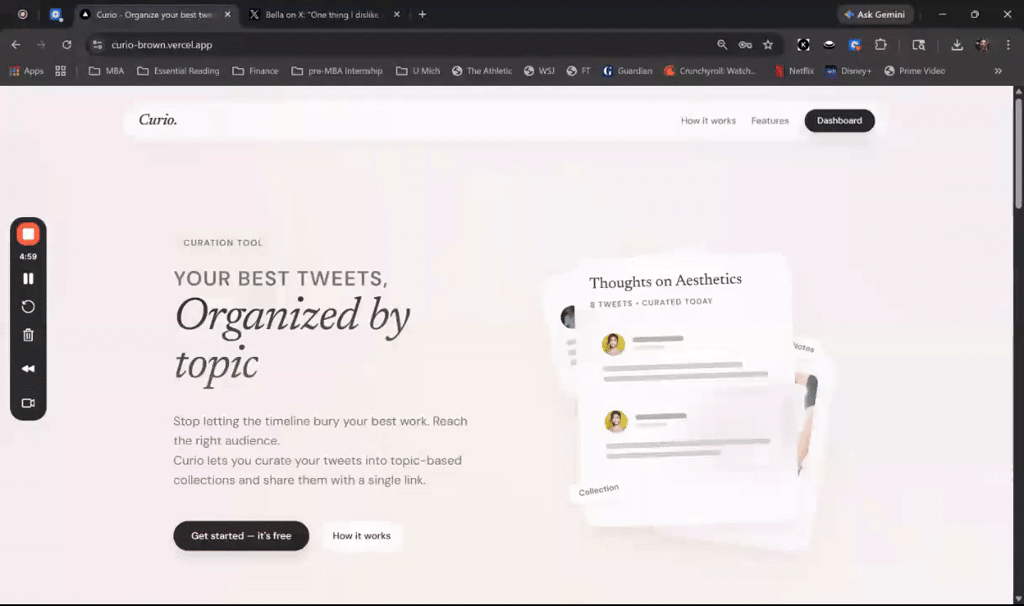Restart the recording from the beginning

[28, 307]
